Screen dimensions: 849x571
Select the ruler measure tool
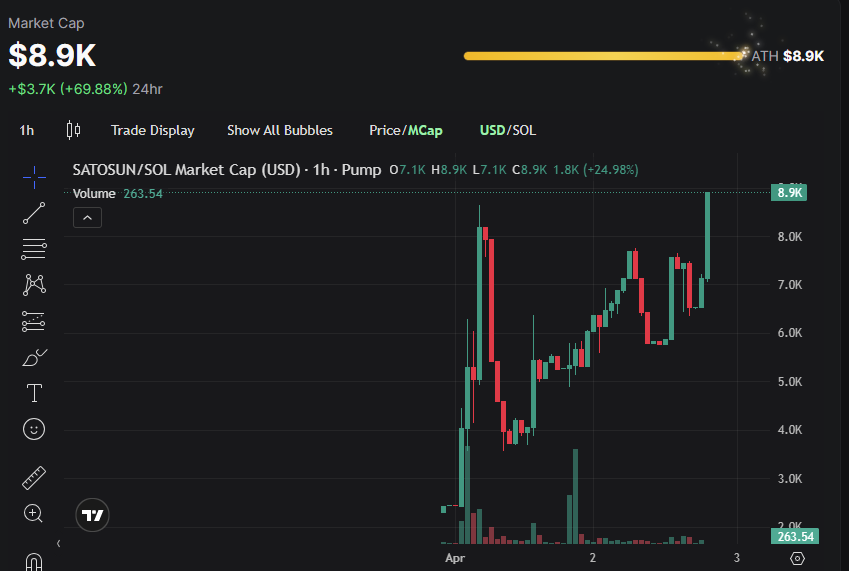[x=34, y=478]
